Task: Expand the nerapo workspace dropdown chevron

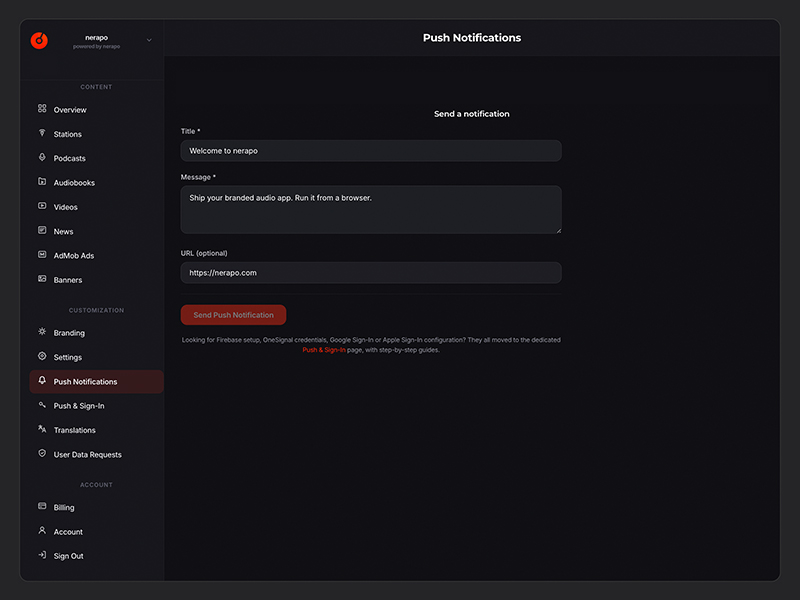Action: pos(149,40)
